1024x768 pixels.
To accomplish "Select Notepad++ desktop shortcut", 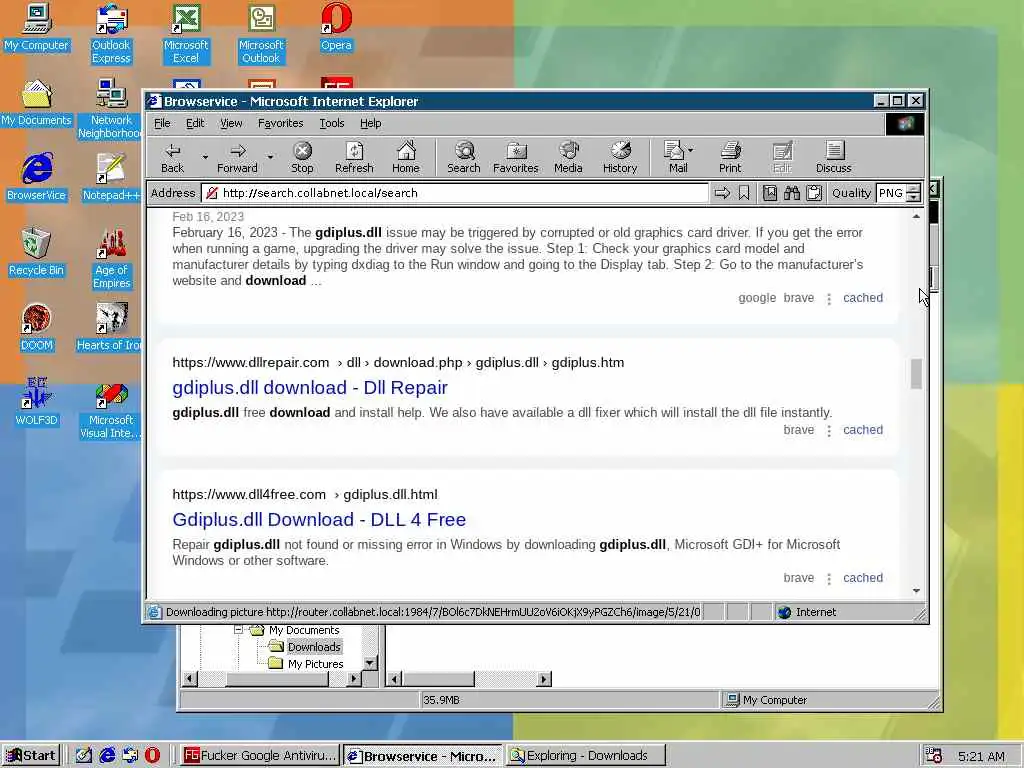I will tap(111, 177).
